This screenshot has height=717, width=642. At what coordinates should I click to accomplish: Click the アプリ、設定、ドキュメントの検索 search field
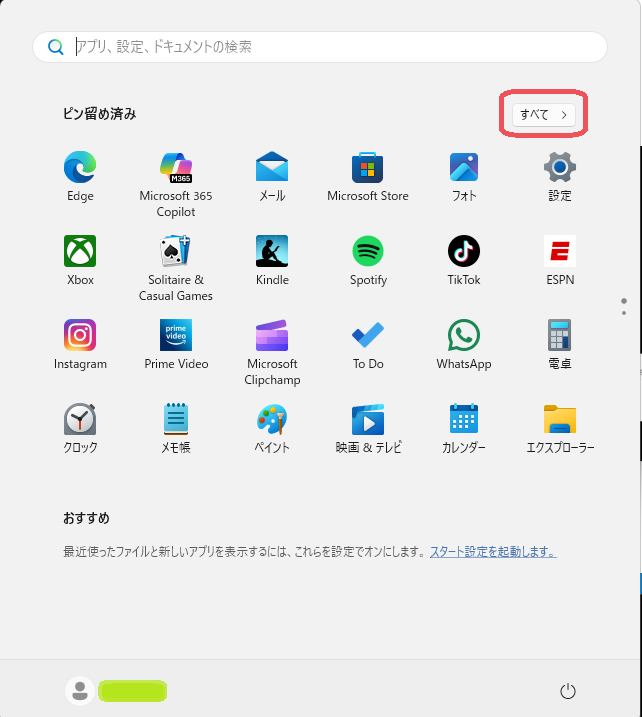pos(320,47)
